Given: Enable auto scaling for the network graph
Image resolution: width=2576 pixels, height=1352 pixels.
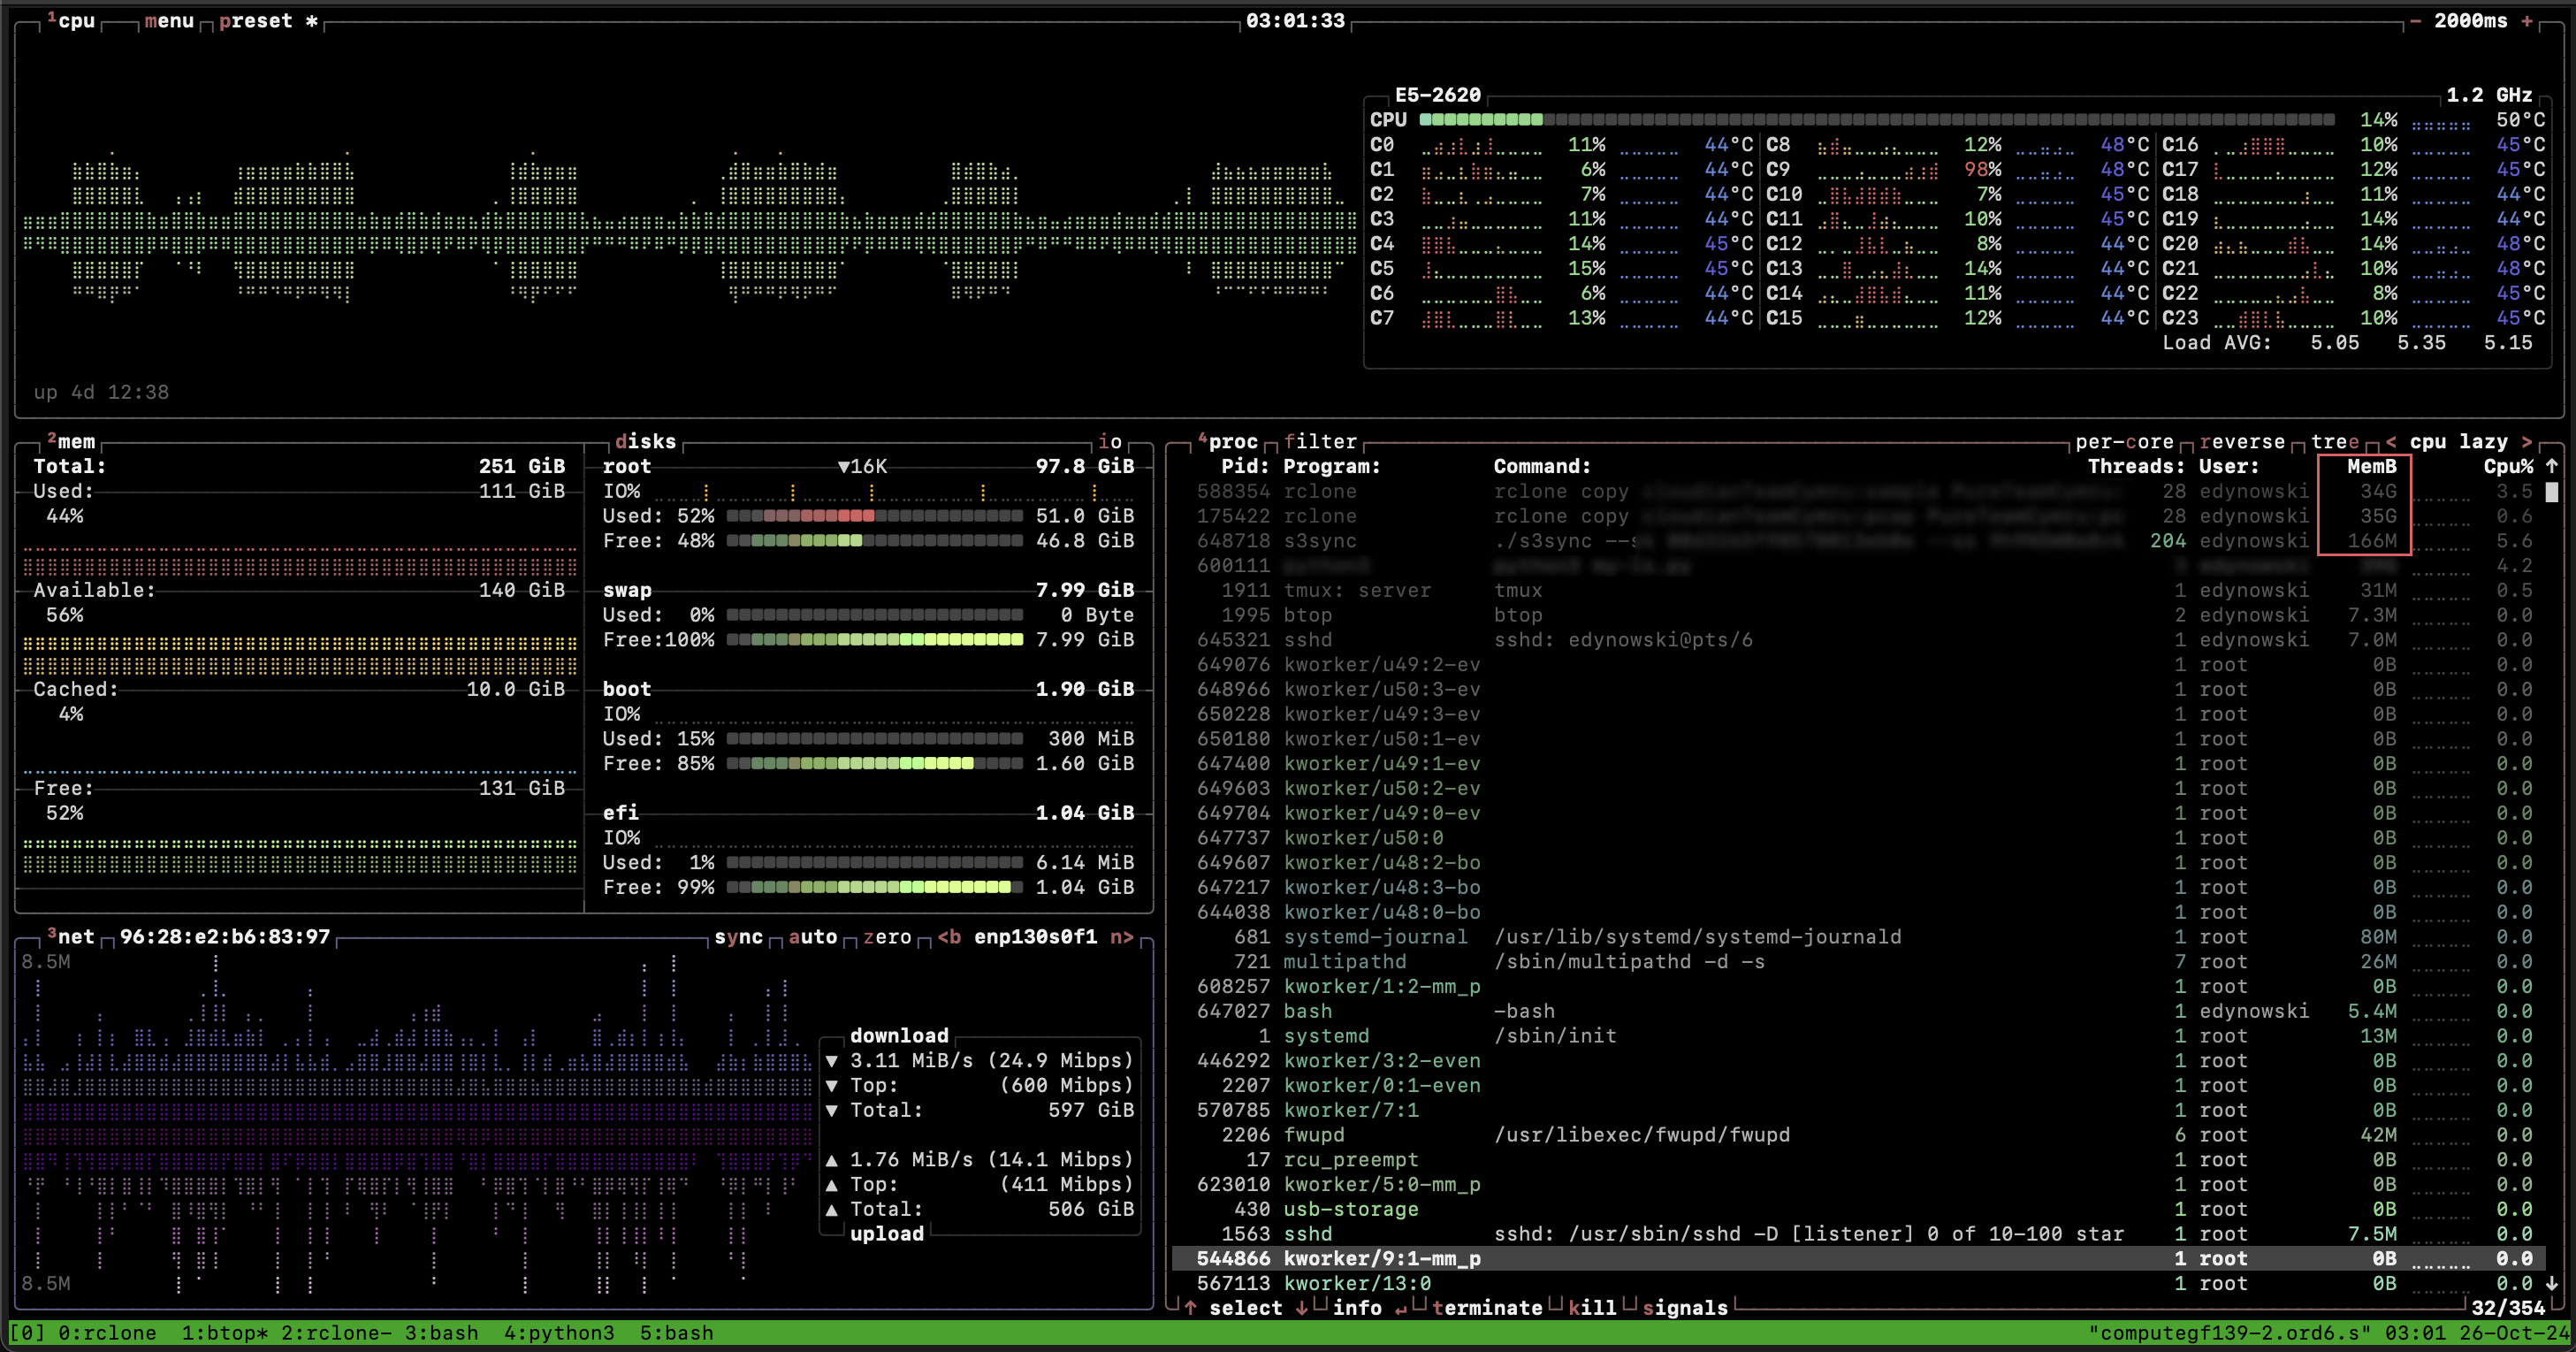Looking at the screenshot, I should (813, 937).
